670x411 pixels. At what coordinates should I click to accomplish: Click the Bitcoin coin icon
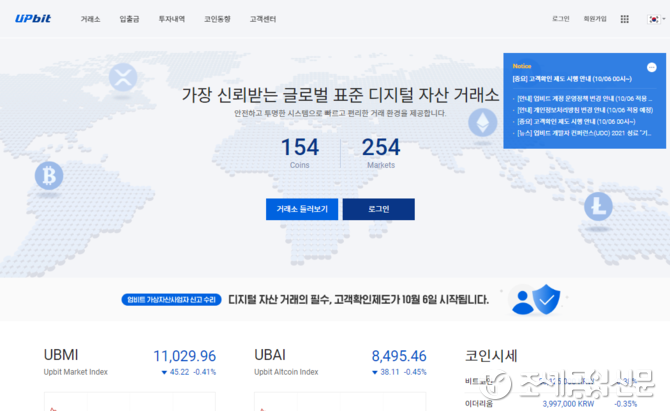click(x=48, y=176)
